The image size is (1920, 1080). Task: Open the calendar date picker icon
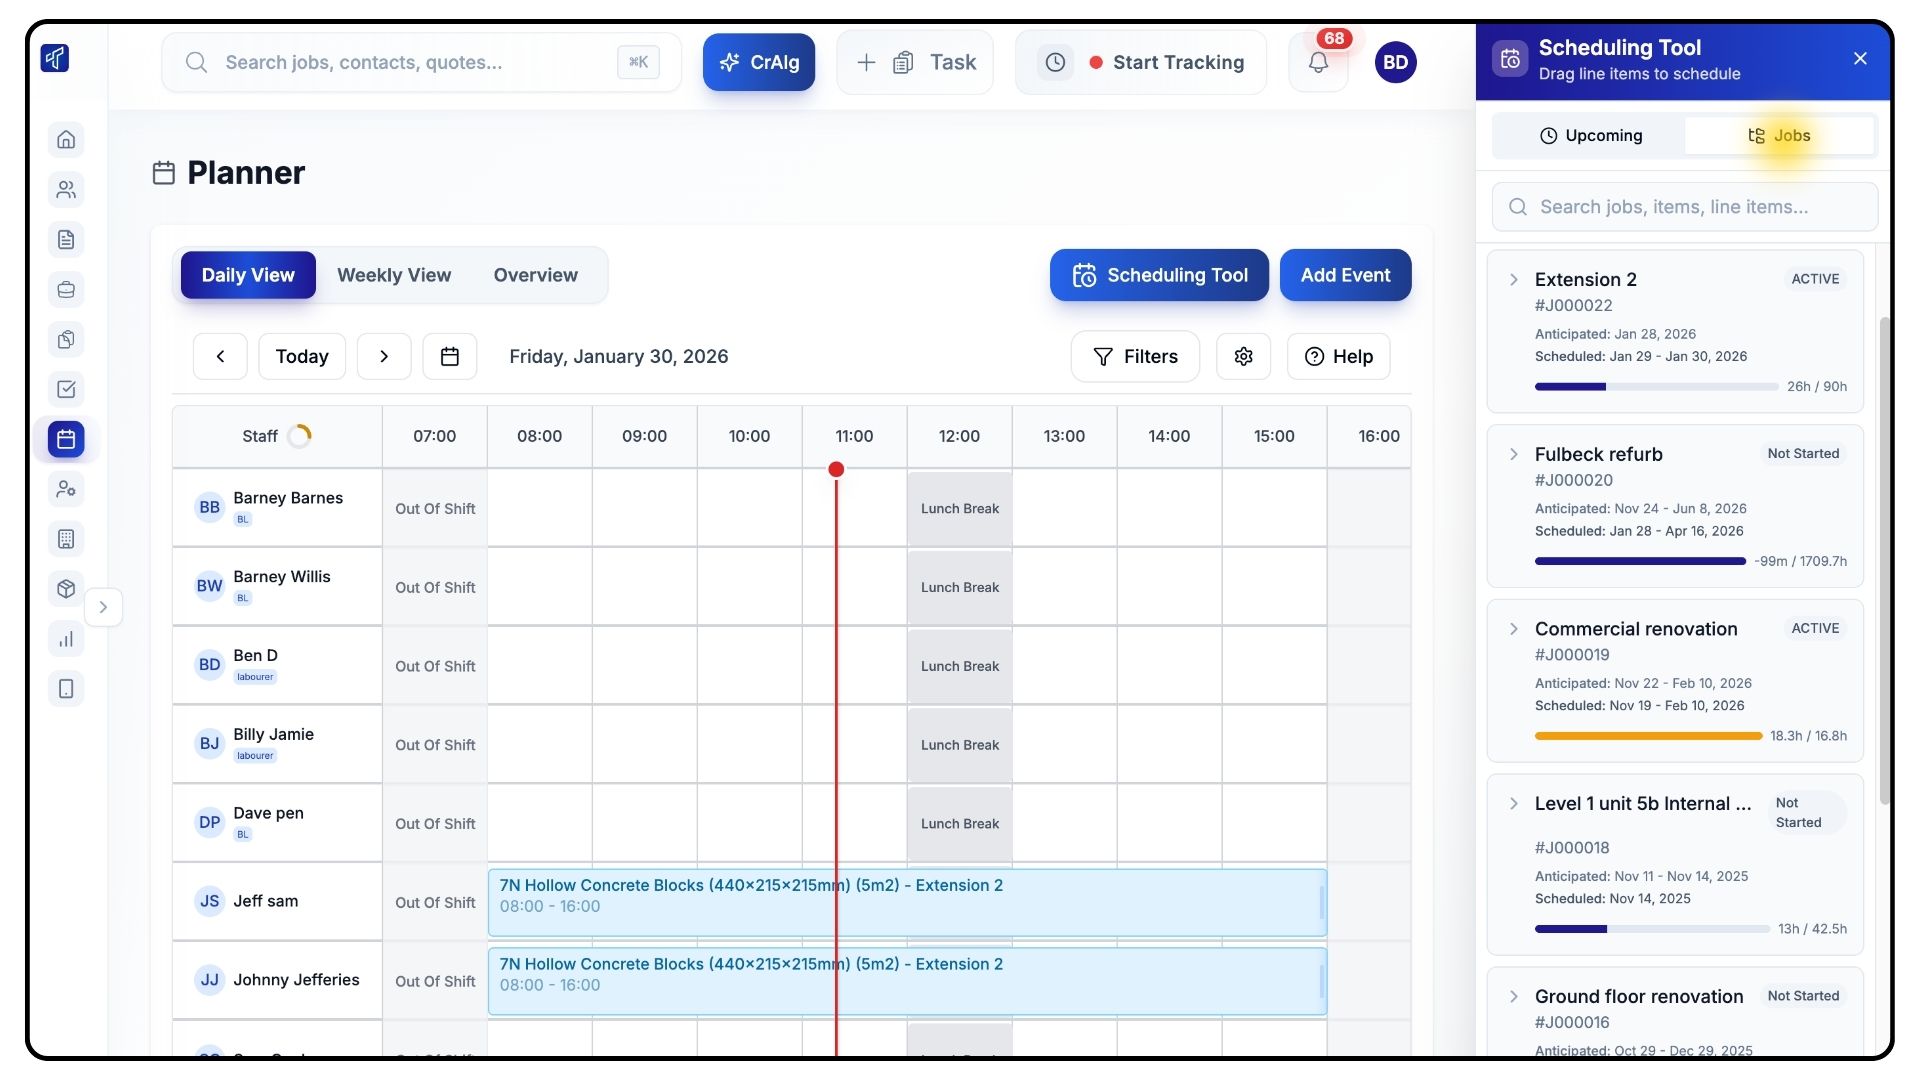point(450,356)
